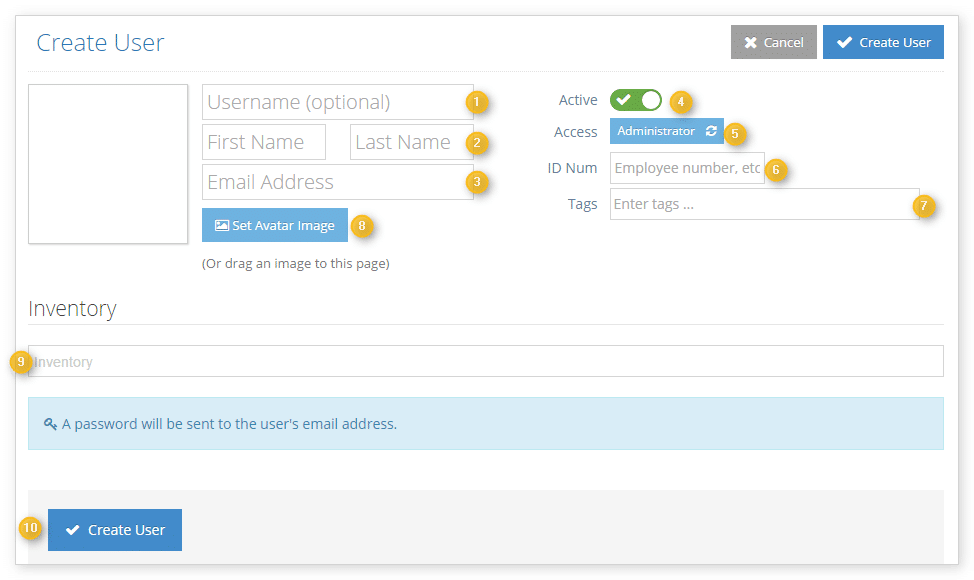Click the Set Avatar Image button
Image resolution: width=974 pixels, height=580 pixels.
(x=275, y=225)
